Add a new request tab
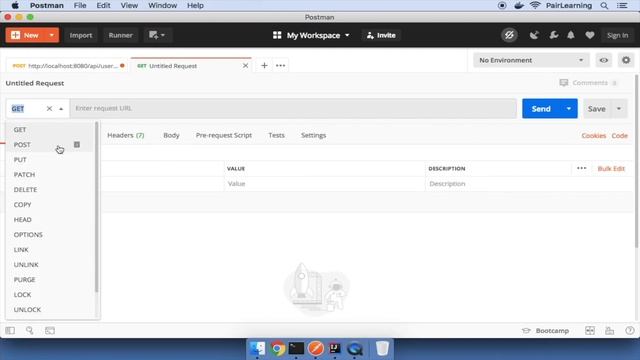Image resolution: width=640 pixels, height=360 pixels. tap(264, 66)
